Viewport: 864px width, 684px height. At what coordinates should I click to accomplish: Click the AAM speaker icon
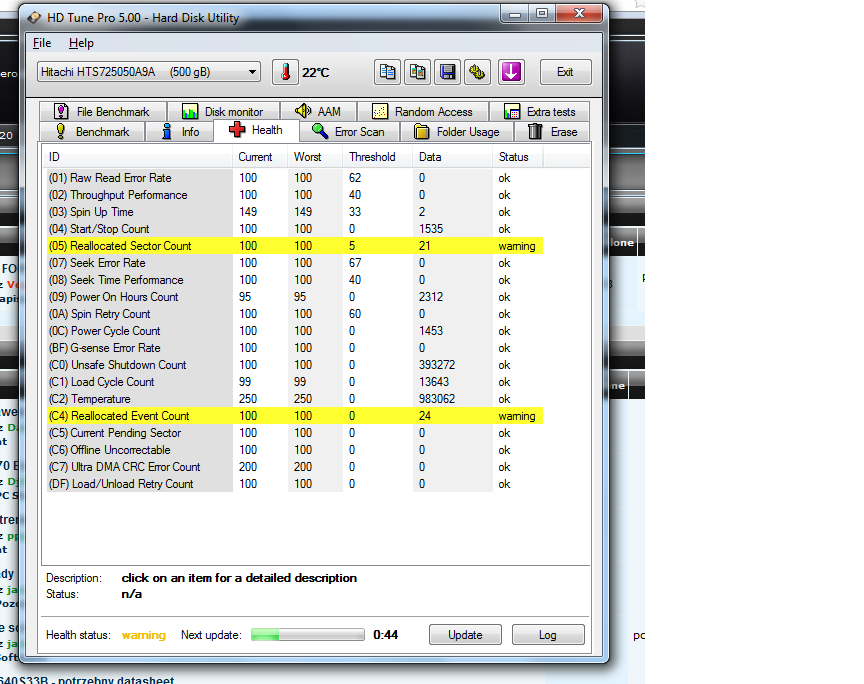tap(303, 111)
